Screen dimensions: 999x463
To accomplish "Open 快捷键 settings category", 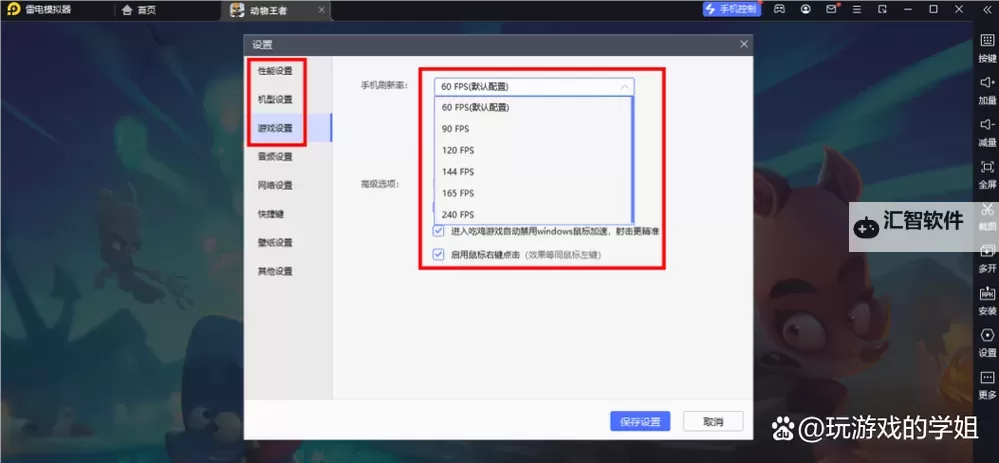I will [x=271, y=214].
